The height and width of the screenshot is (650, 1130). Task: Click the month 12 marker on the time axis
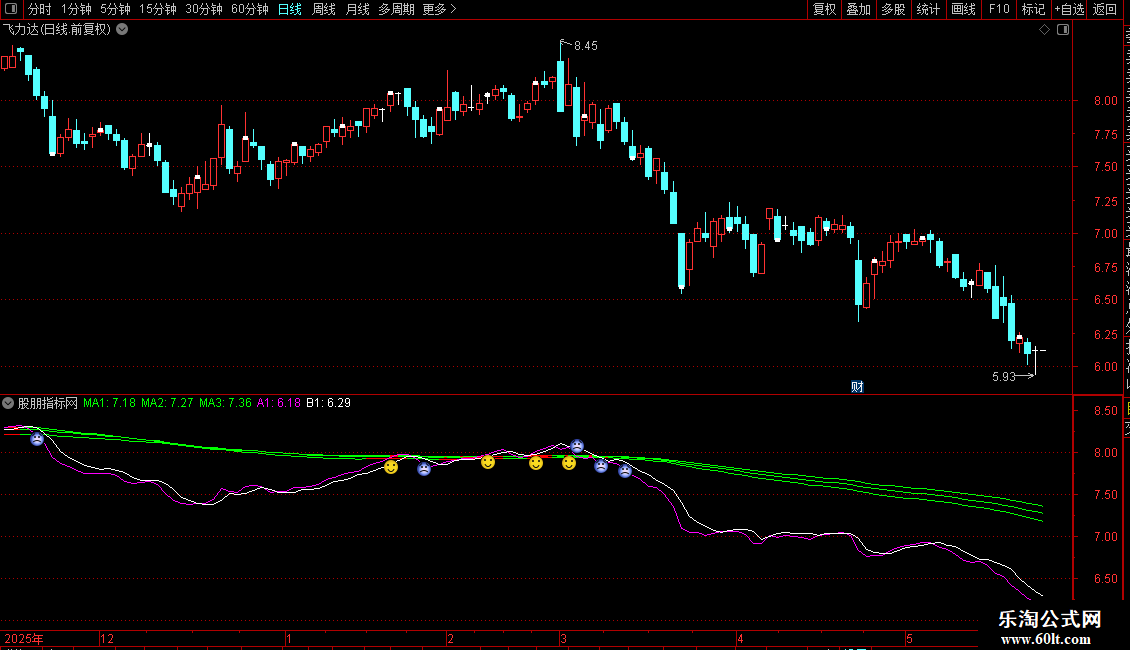tap(107, 638)
